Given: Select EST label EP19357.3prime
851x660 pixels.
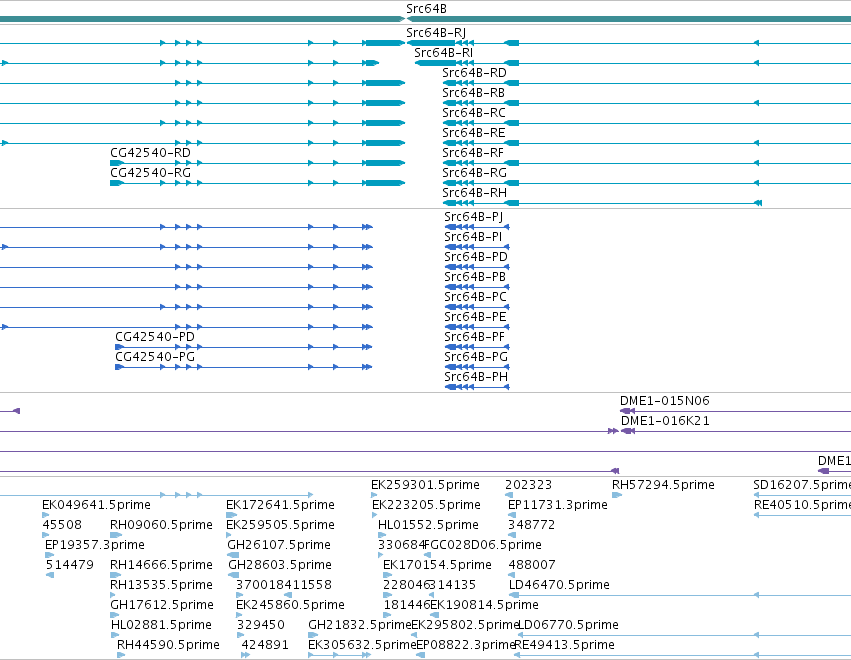Looking at the screenshot, I should 95,545.
